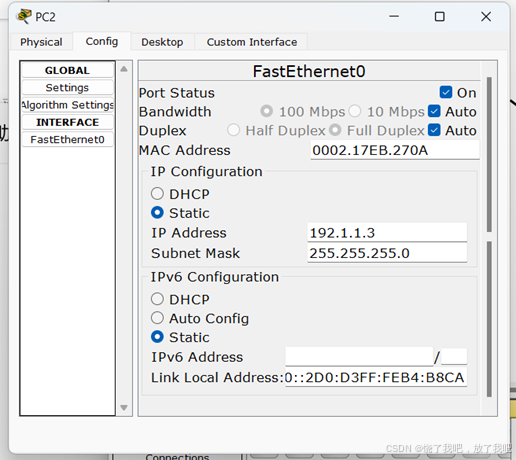
Task: Select DHCP under IP Configuration
Action: coord(157,194)
